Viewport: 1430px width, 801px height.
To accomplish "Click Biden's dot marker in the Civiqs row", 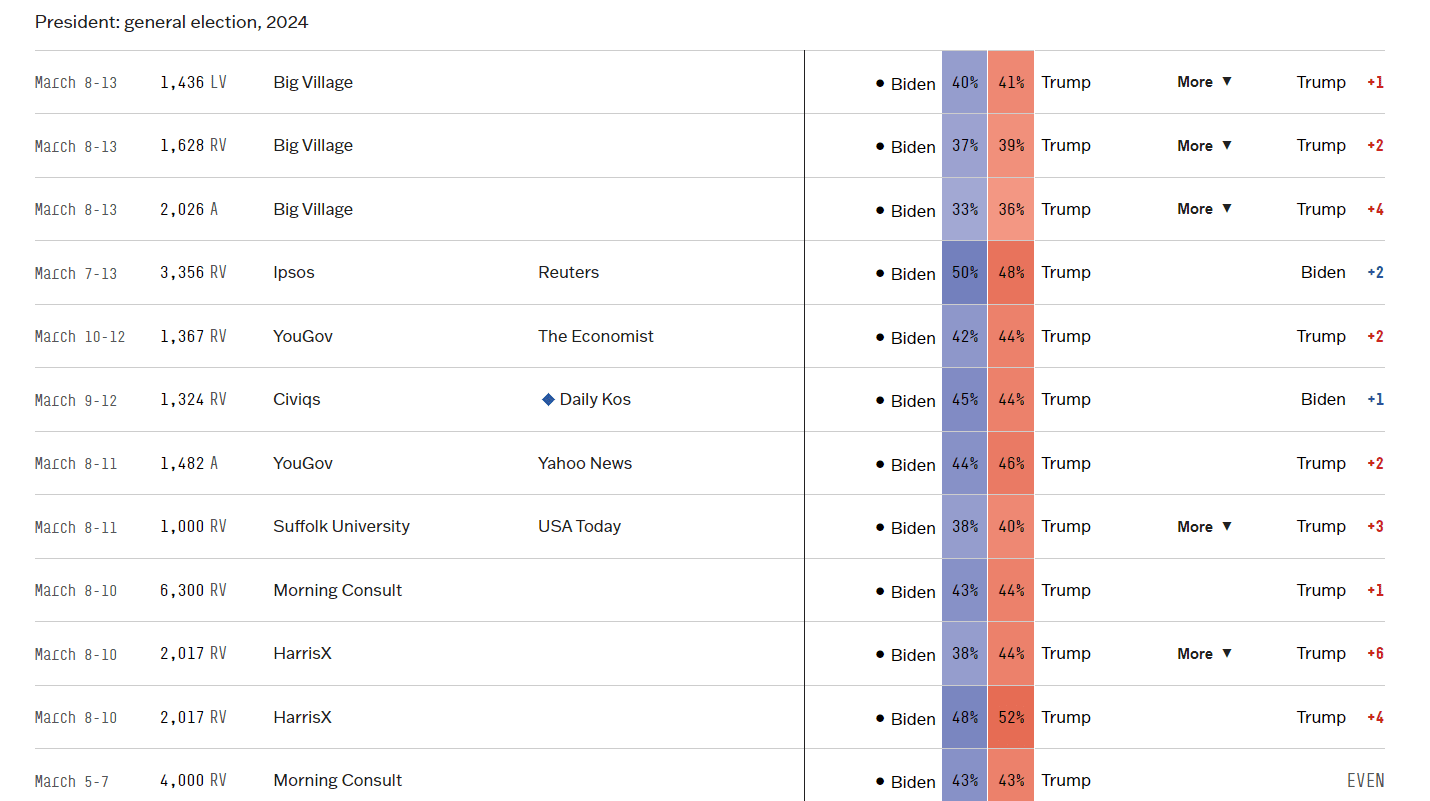I will click(878, 400).
